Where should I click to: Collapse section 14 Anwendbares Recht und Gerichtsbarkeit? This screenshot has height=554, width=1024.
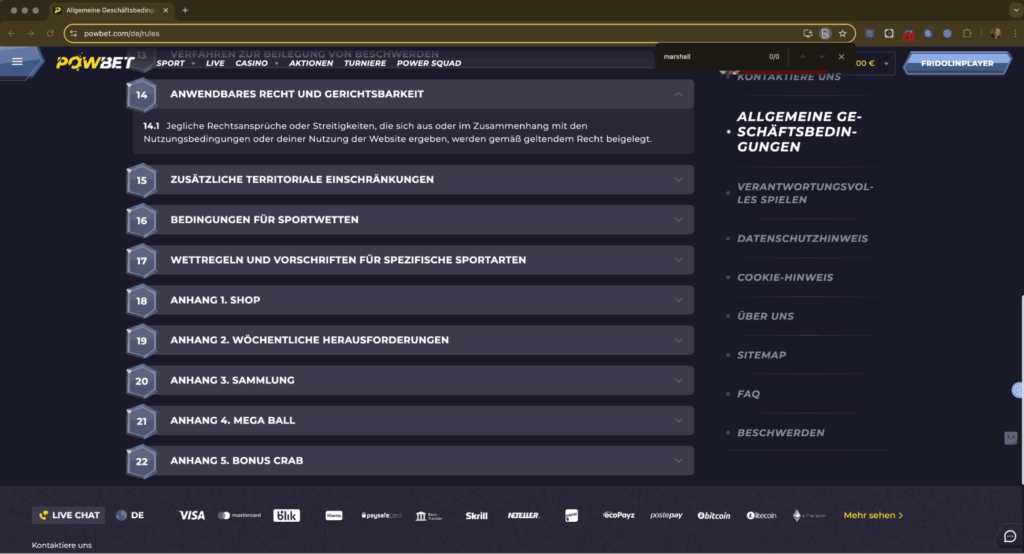(x=678, y=94)
